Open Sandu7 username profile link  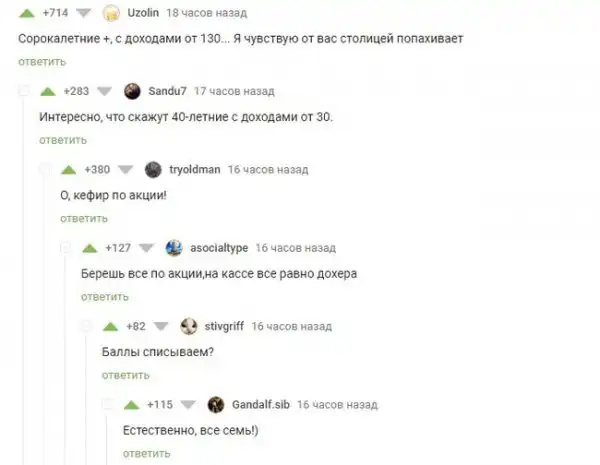pos(167,91)
